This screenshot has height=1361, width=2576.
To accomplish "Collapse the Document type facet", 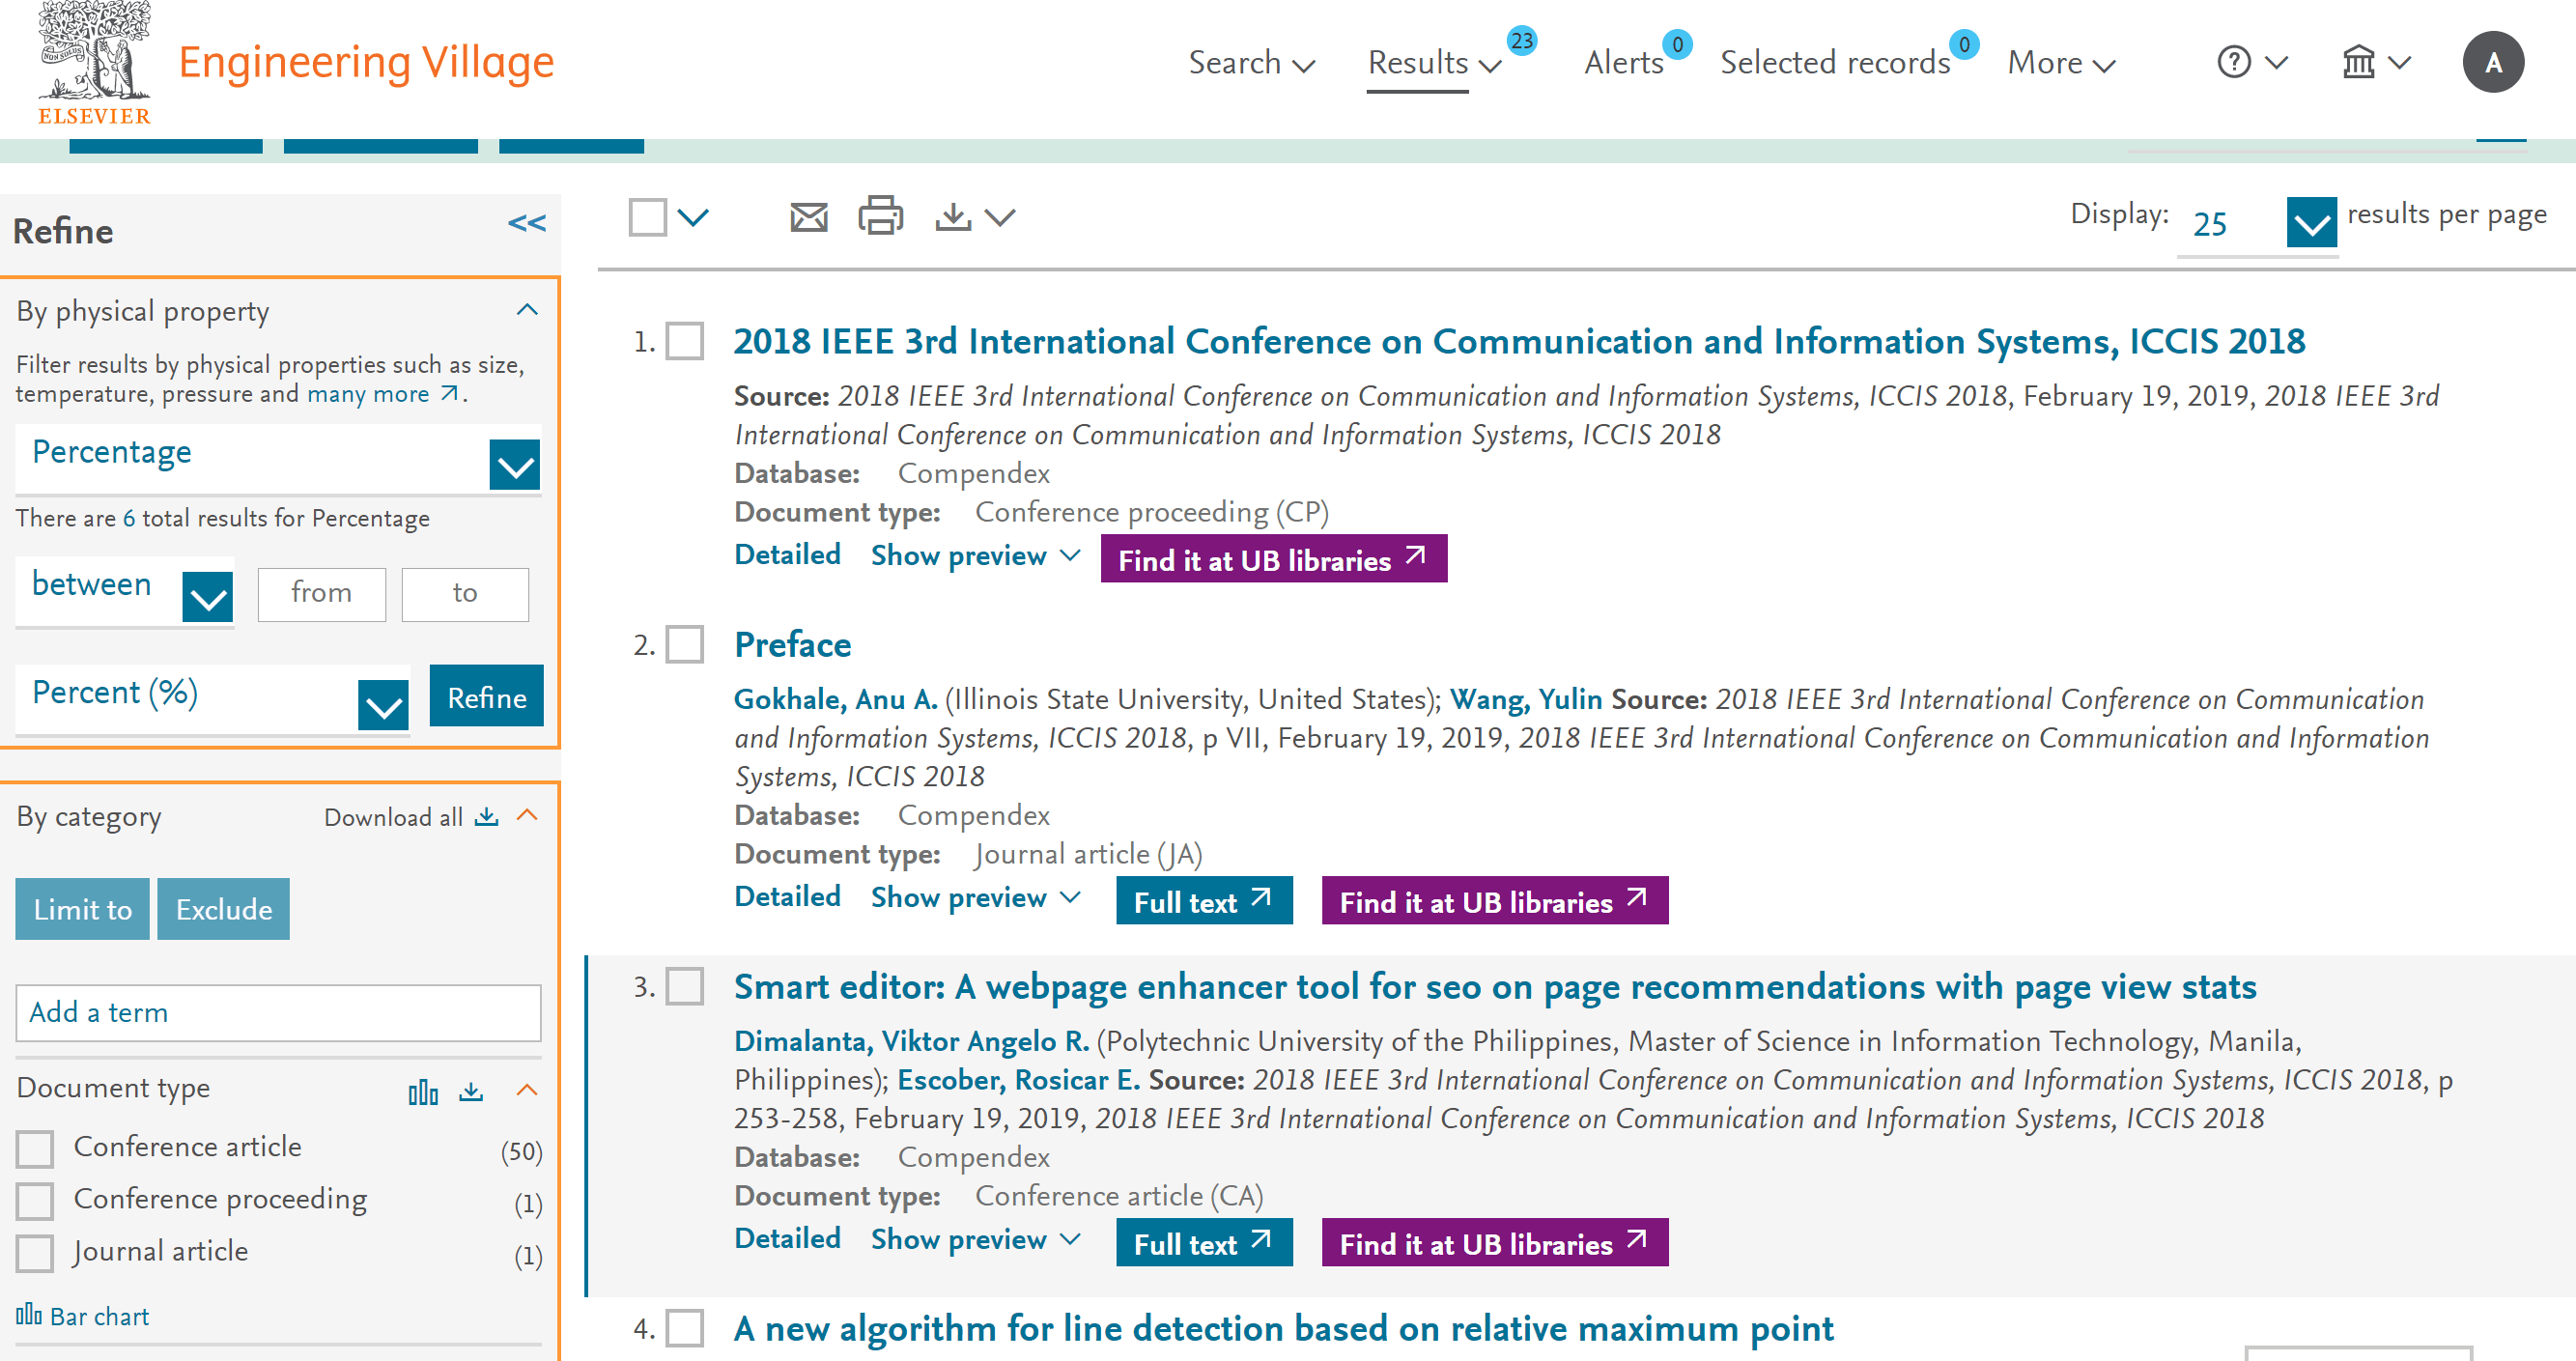I will (x=527, y=1090).
